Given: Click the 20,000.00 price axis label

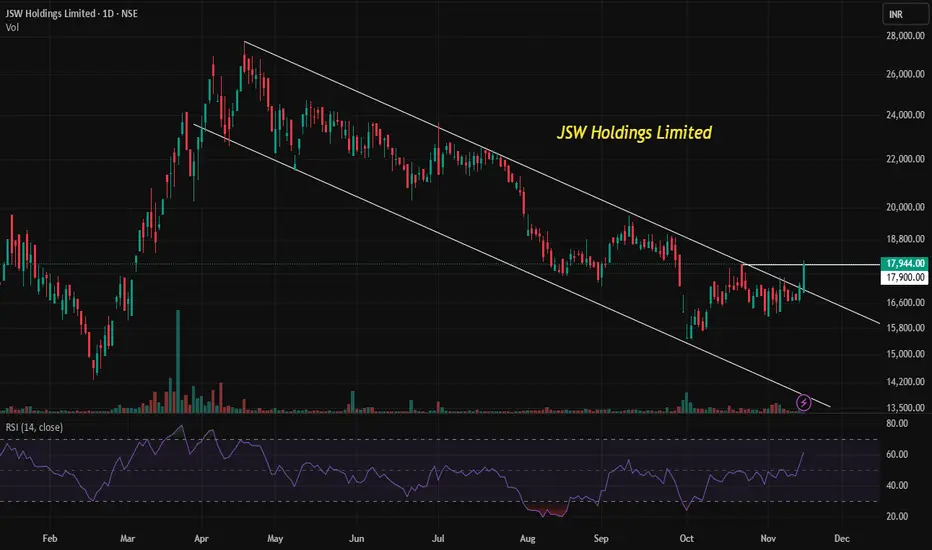Looking at the screenshot, I should (x=905, y=207).
